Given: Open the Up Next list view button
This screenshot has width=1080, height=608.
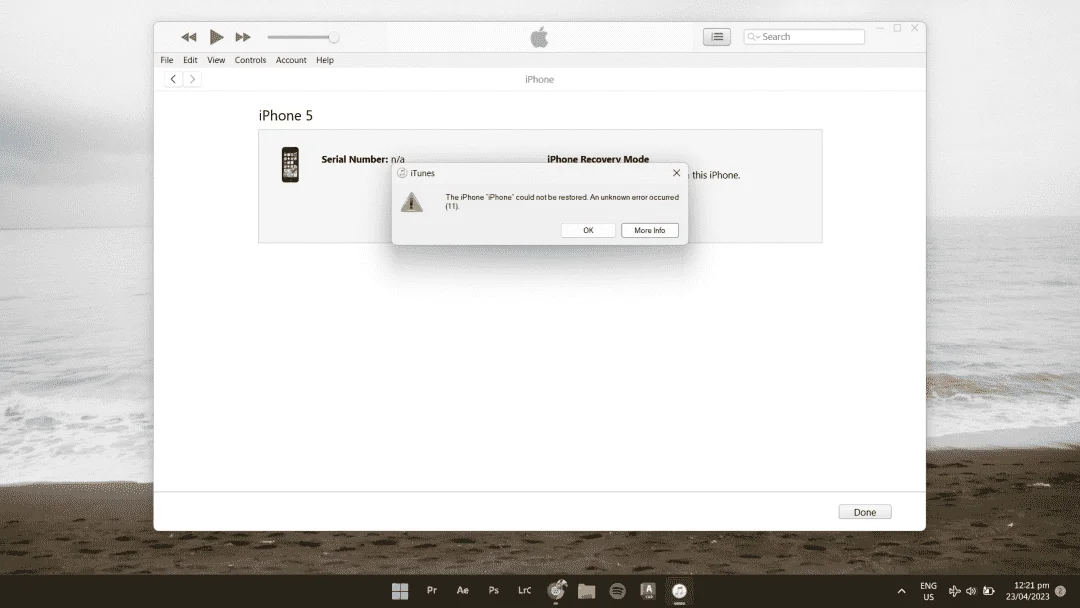Looking at the screenshot, I should (717, 37).
